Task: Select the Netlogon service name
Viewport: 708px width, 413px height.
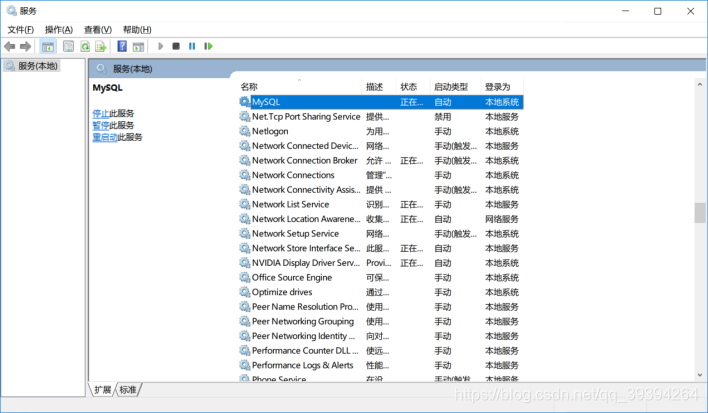Action: (x=270, y=131)
